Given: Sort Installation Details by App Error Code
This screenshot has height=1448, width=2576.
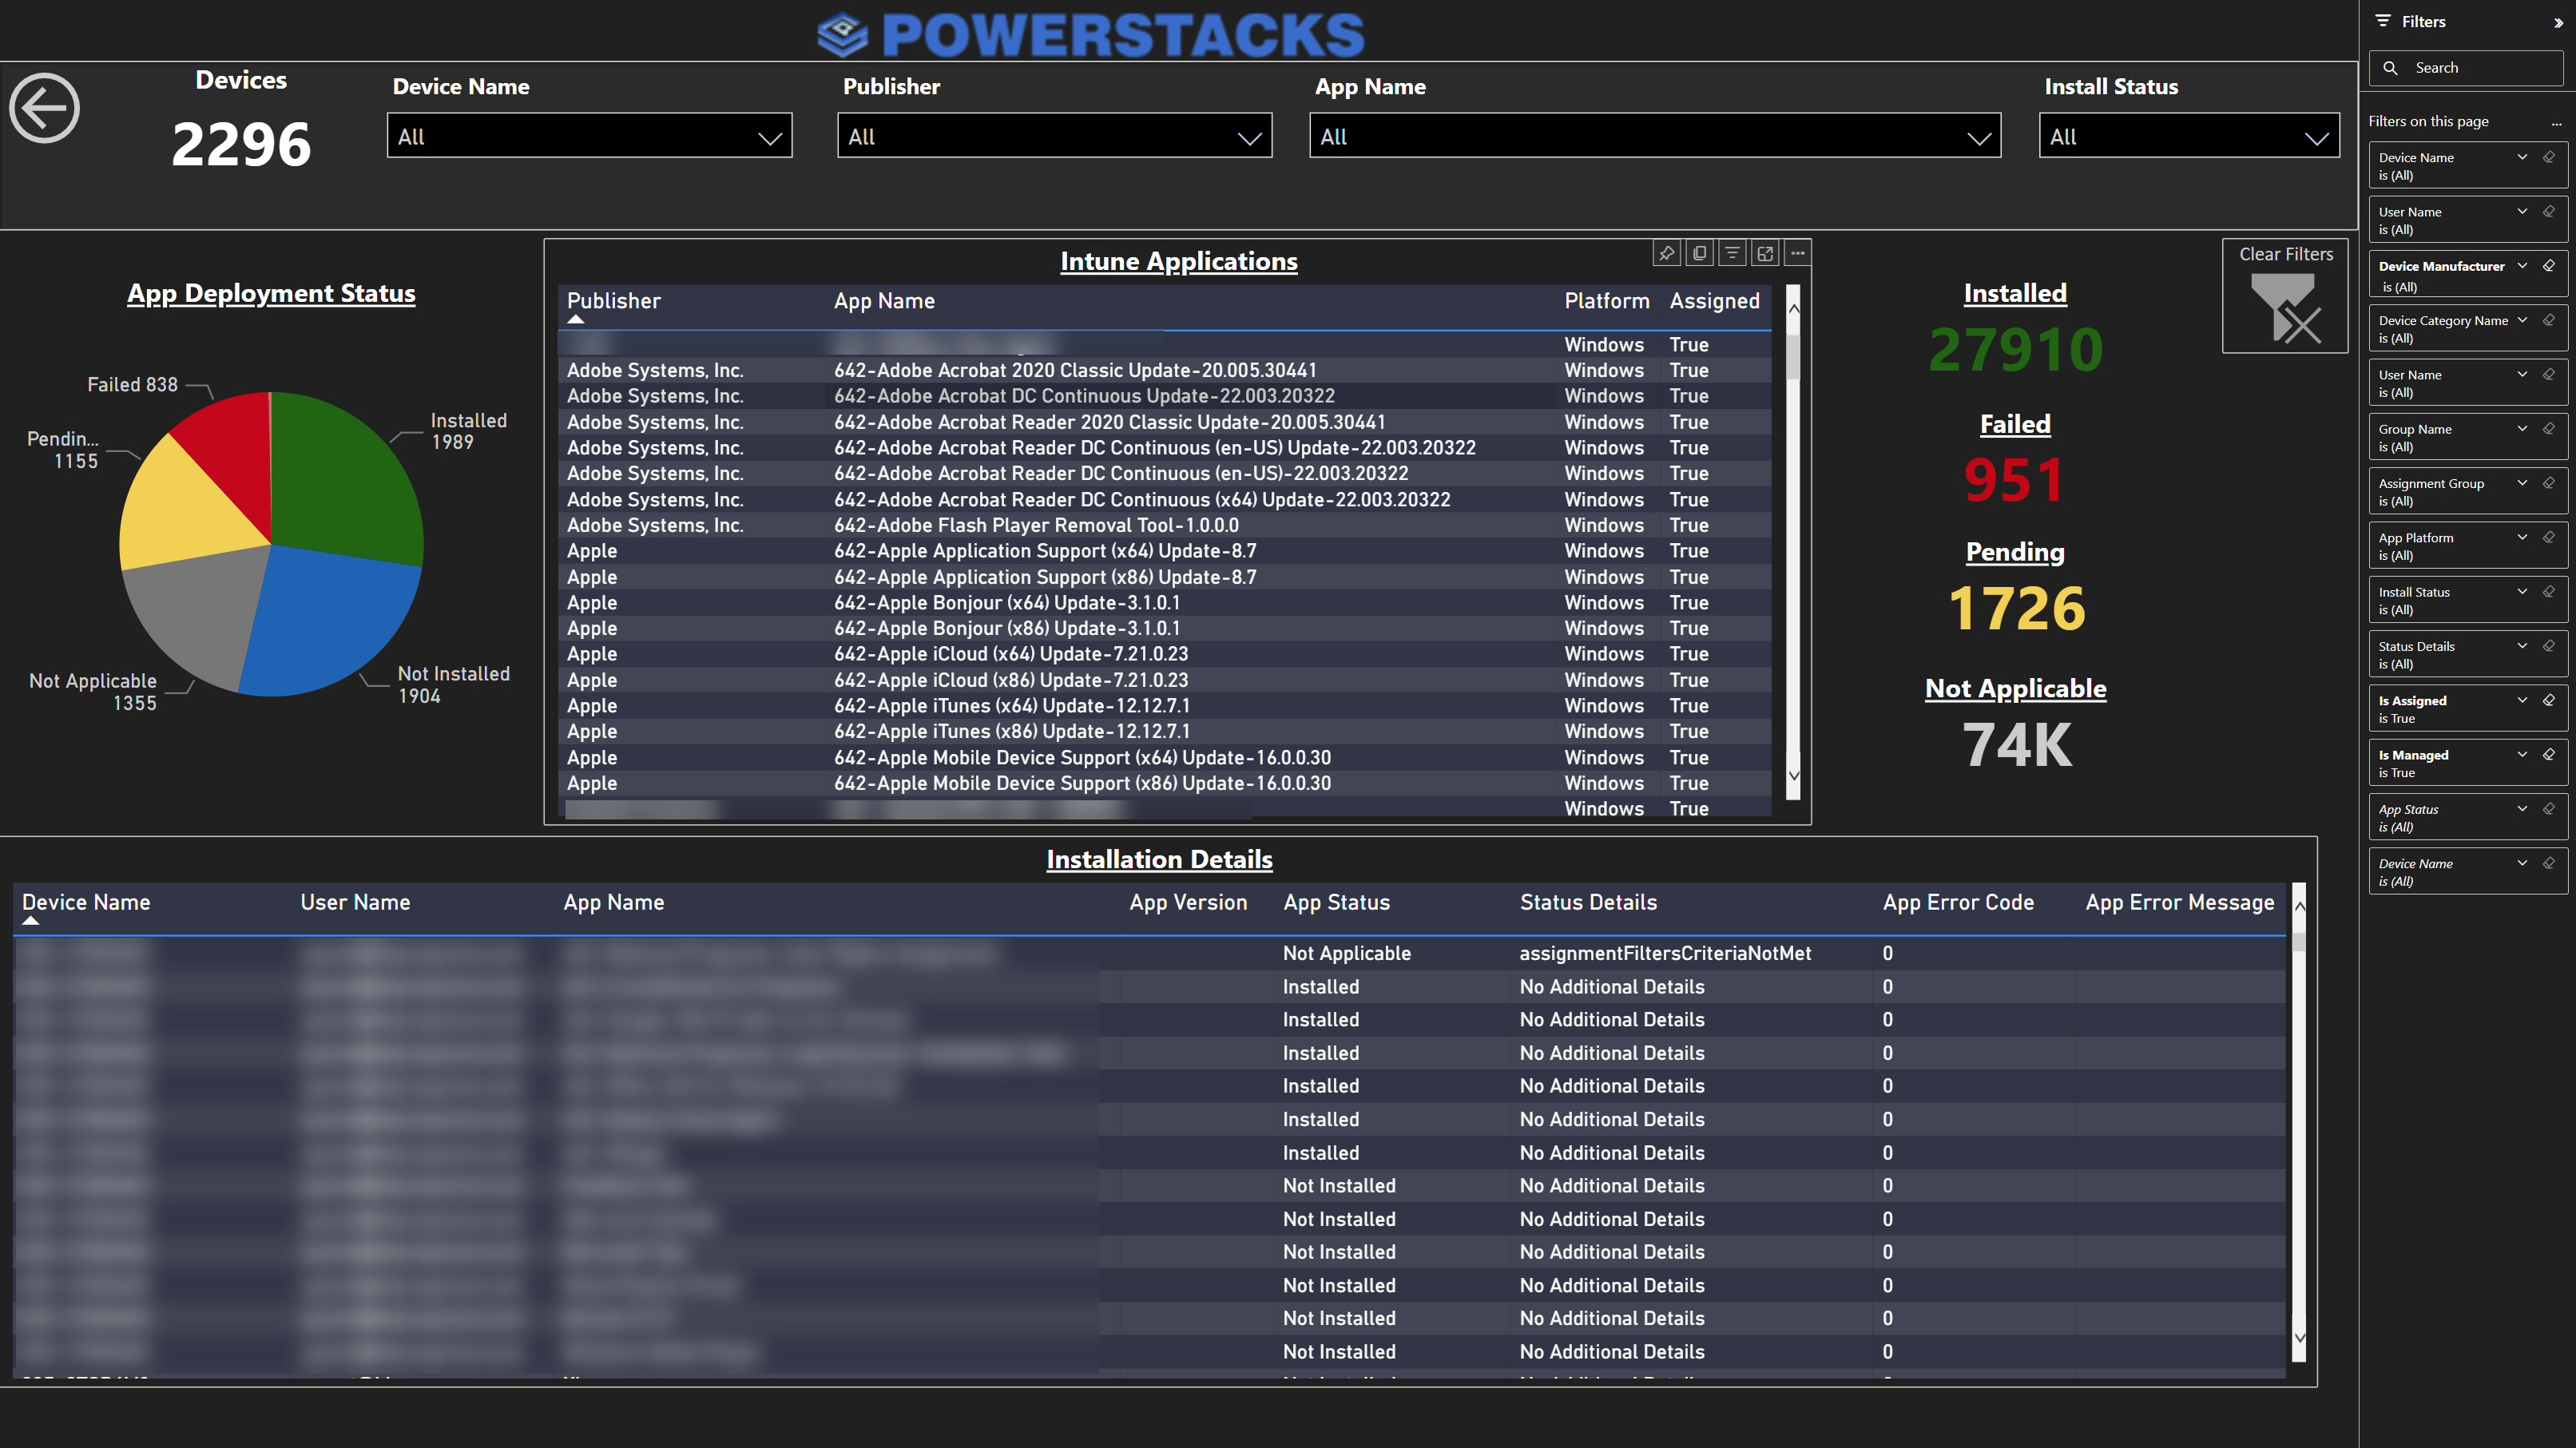Looking at the screenshot, I should pos(1958,902).
